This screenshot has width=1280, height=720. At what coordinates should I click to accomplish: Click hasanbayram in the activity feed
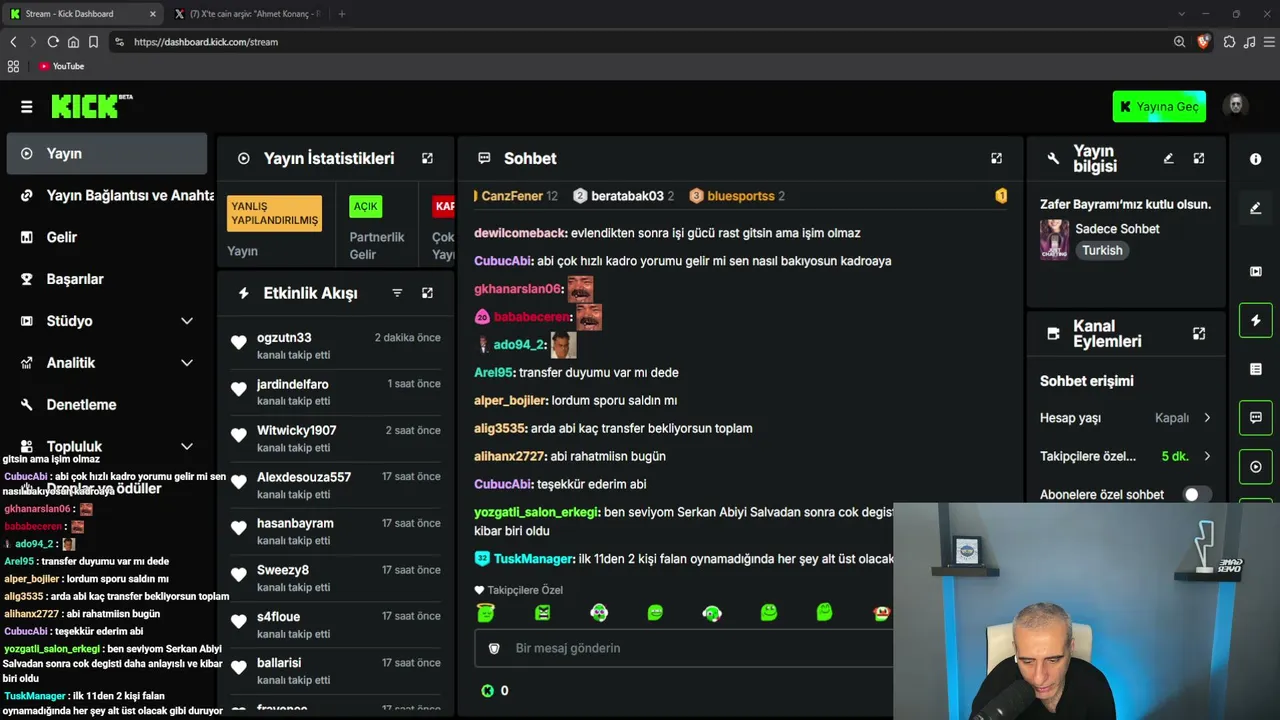pyautogui.click(x=295, y=524)
